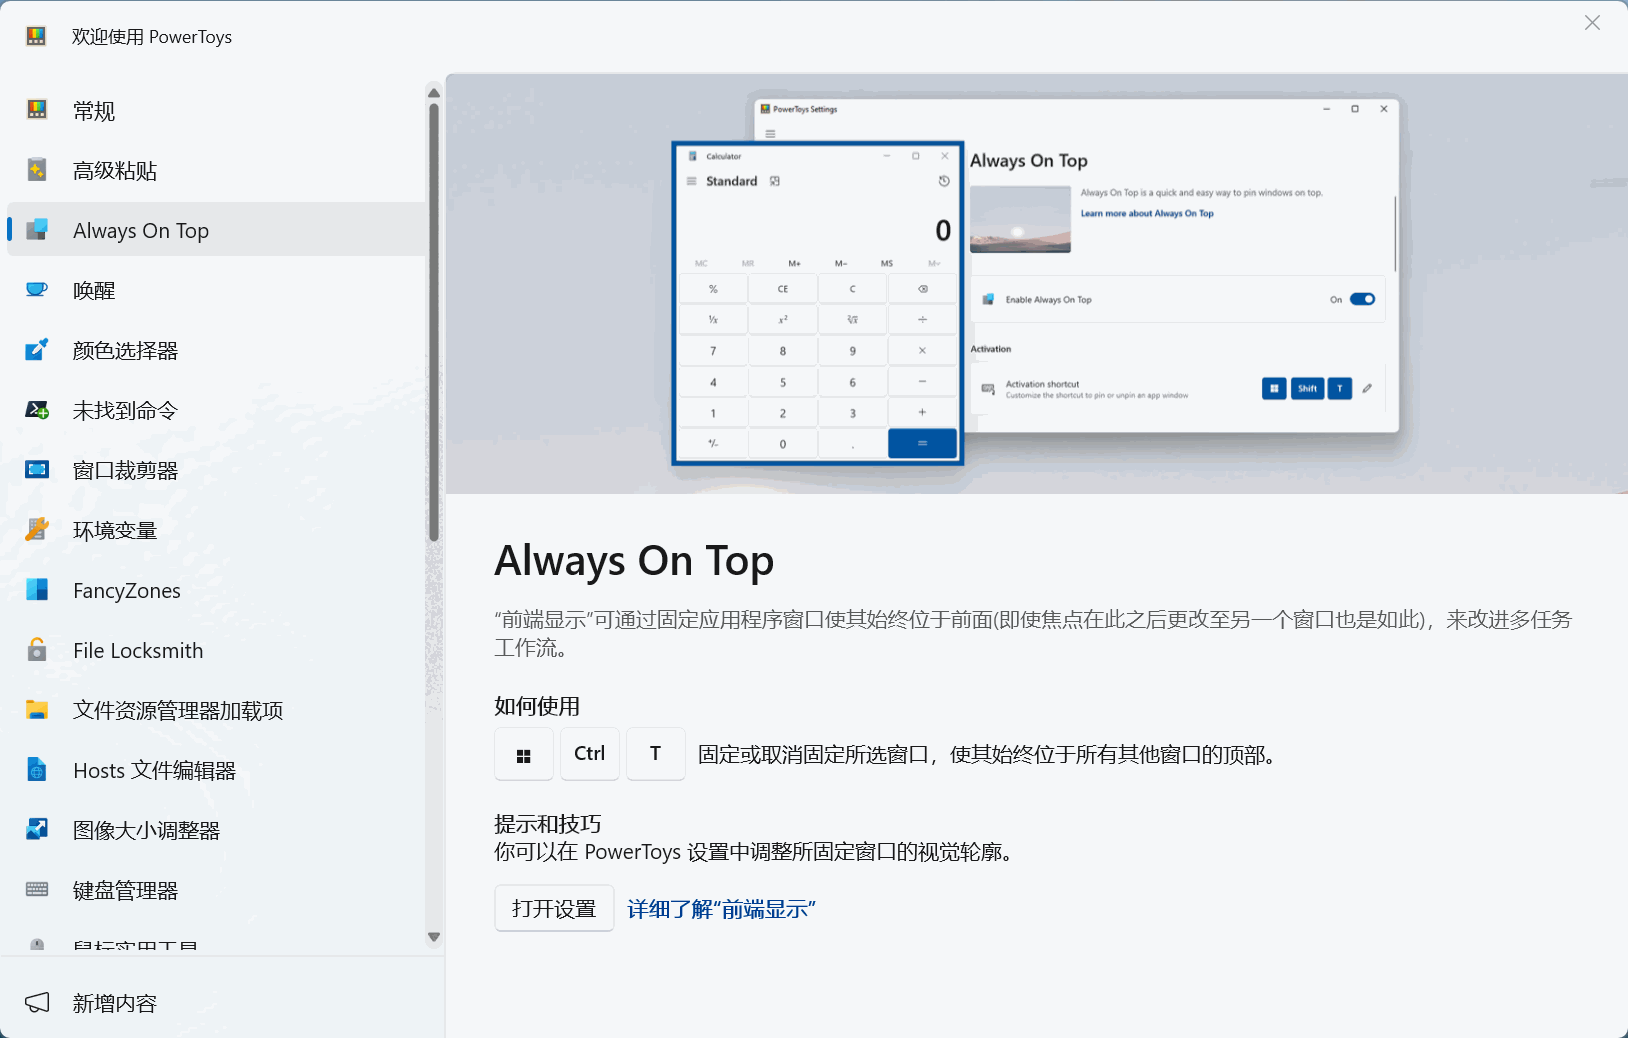Click the 常规 (General) icon in the sidebar

(x=37, y=110)
